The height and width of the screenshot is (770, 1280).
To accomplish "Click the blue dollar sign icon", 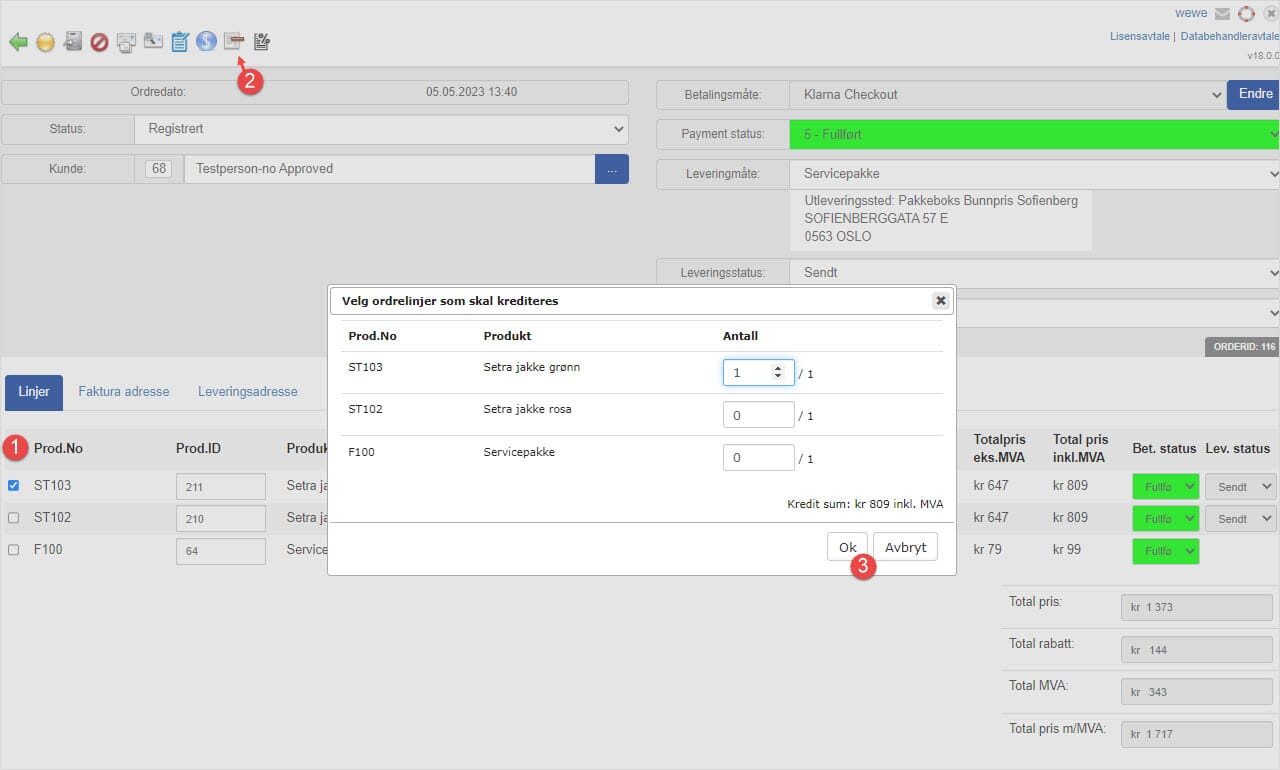I will pyautogui.click(x=206, y=41).
